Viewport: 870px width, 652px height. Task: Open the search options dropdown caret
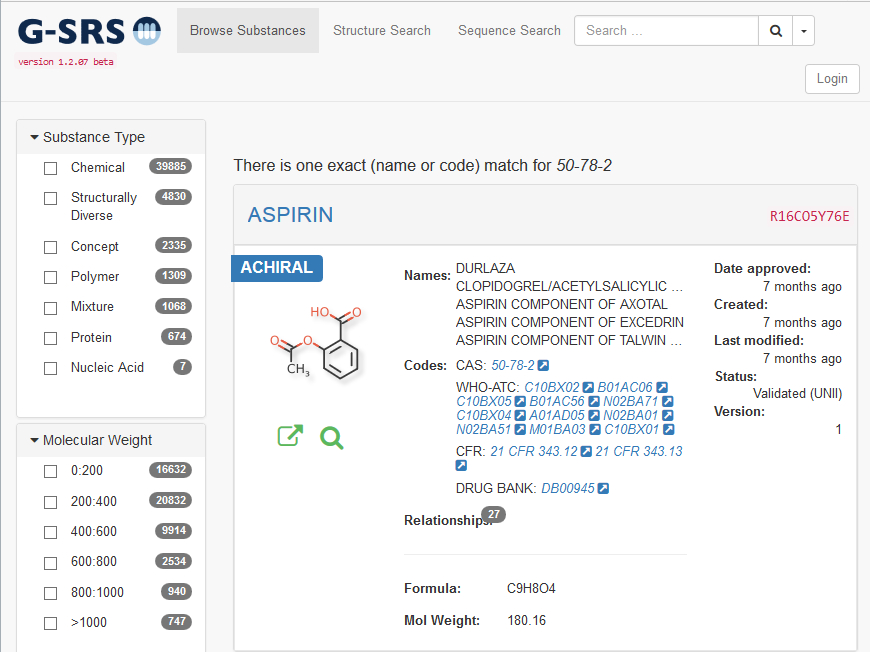pyautogui.click(x=803, y=31)
